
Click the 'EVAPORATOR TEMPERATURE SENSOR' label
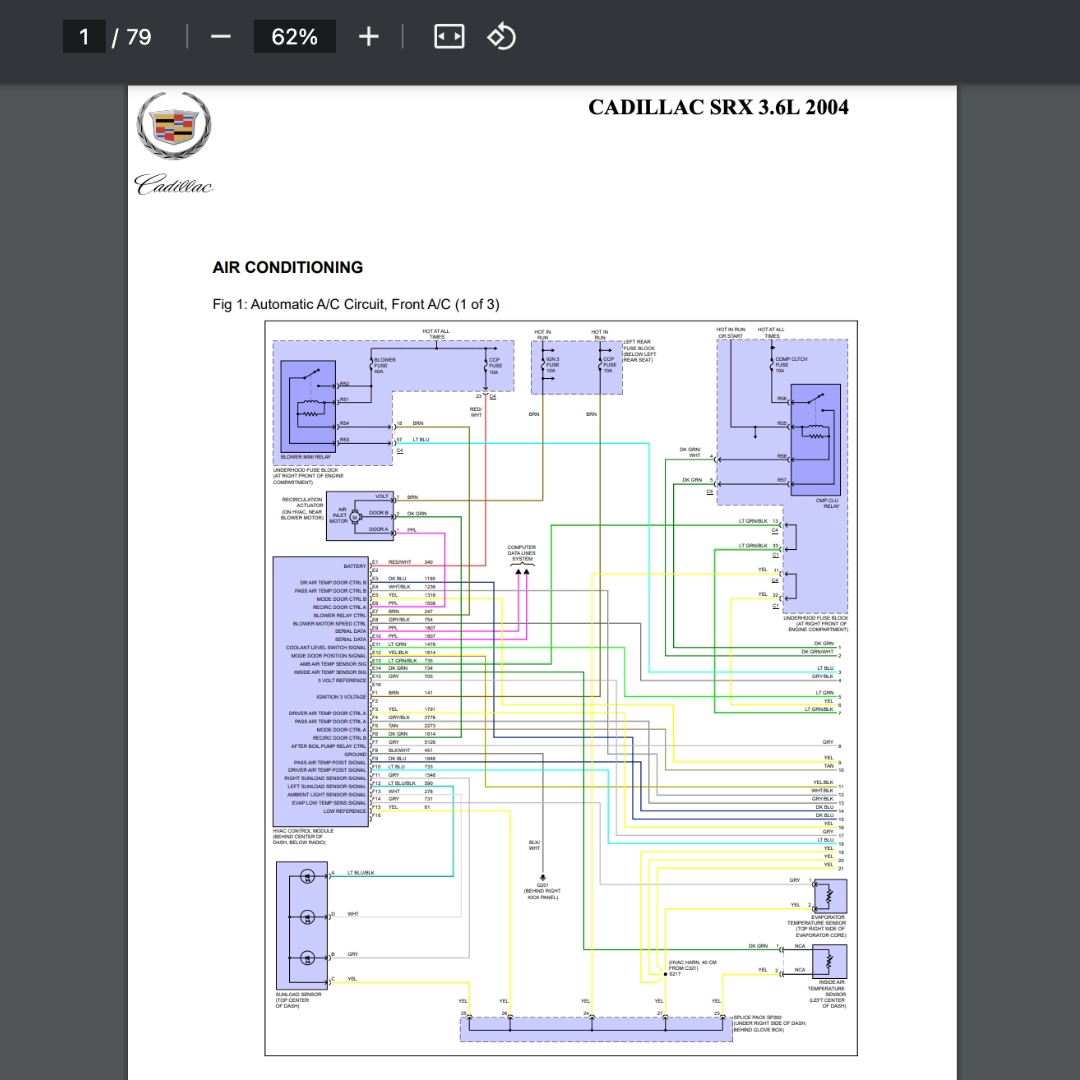pos(817,926)
